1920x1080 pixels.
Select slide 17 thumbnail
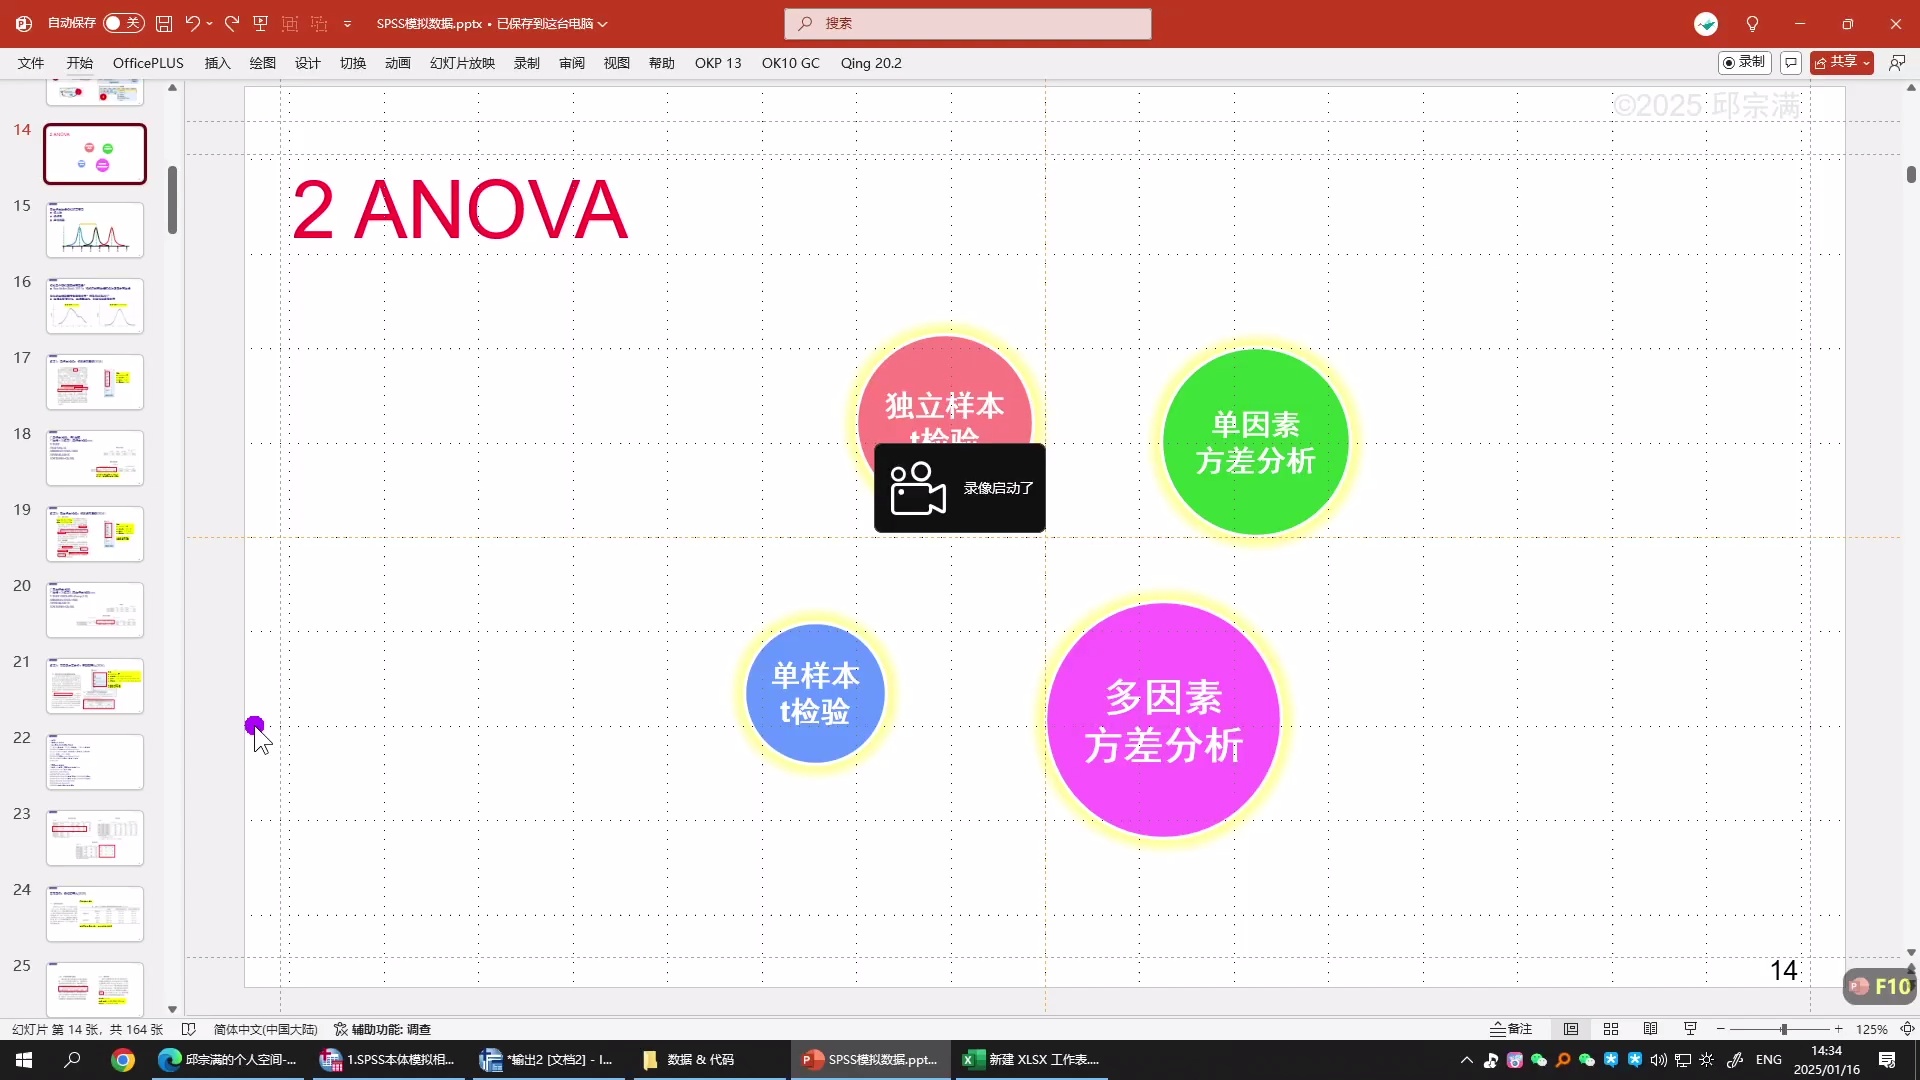[95, 381]
